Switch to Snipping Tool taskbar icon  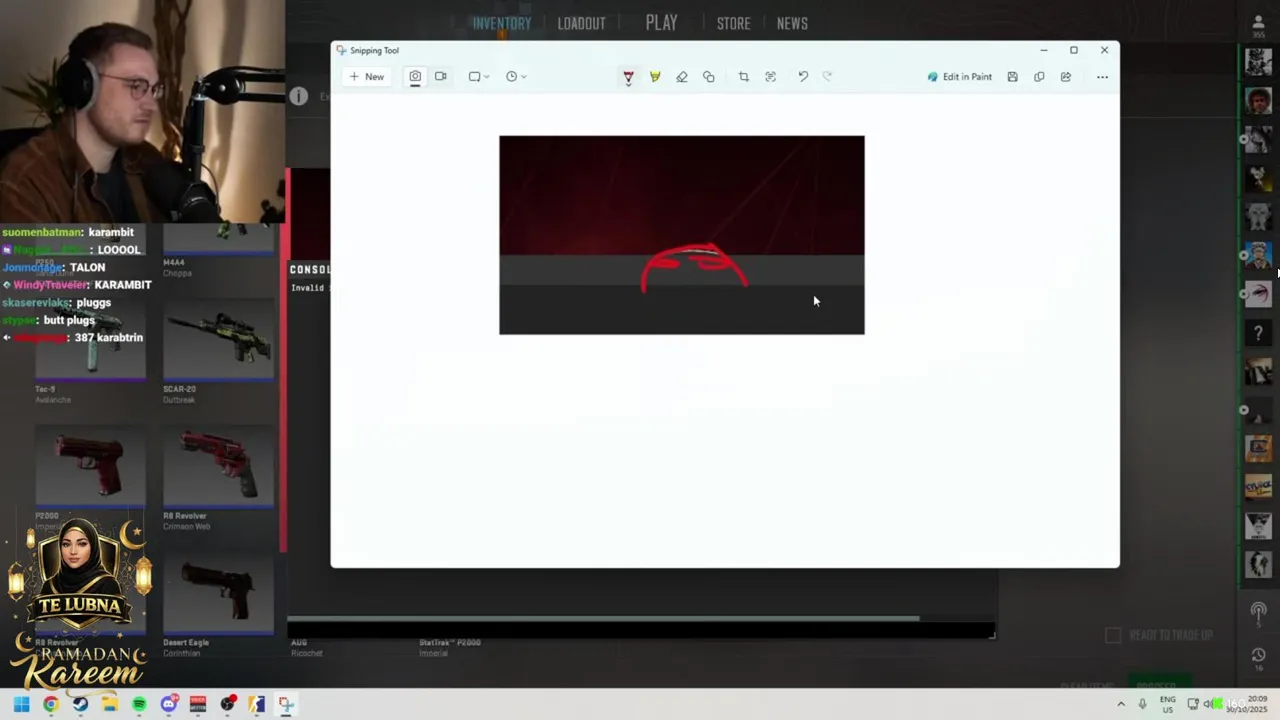pyautogui.click(x=286, y=704)
